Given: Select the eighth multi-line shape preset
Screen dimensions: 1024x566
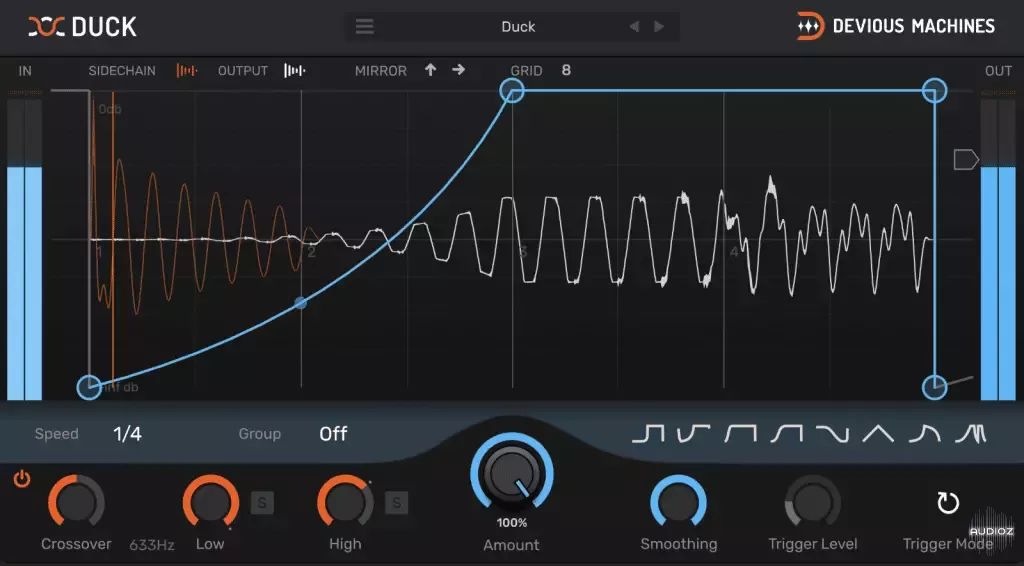Looking at the screenshot, I should (971, 433).
